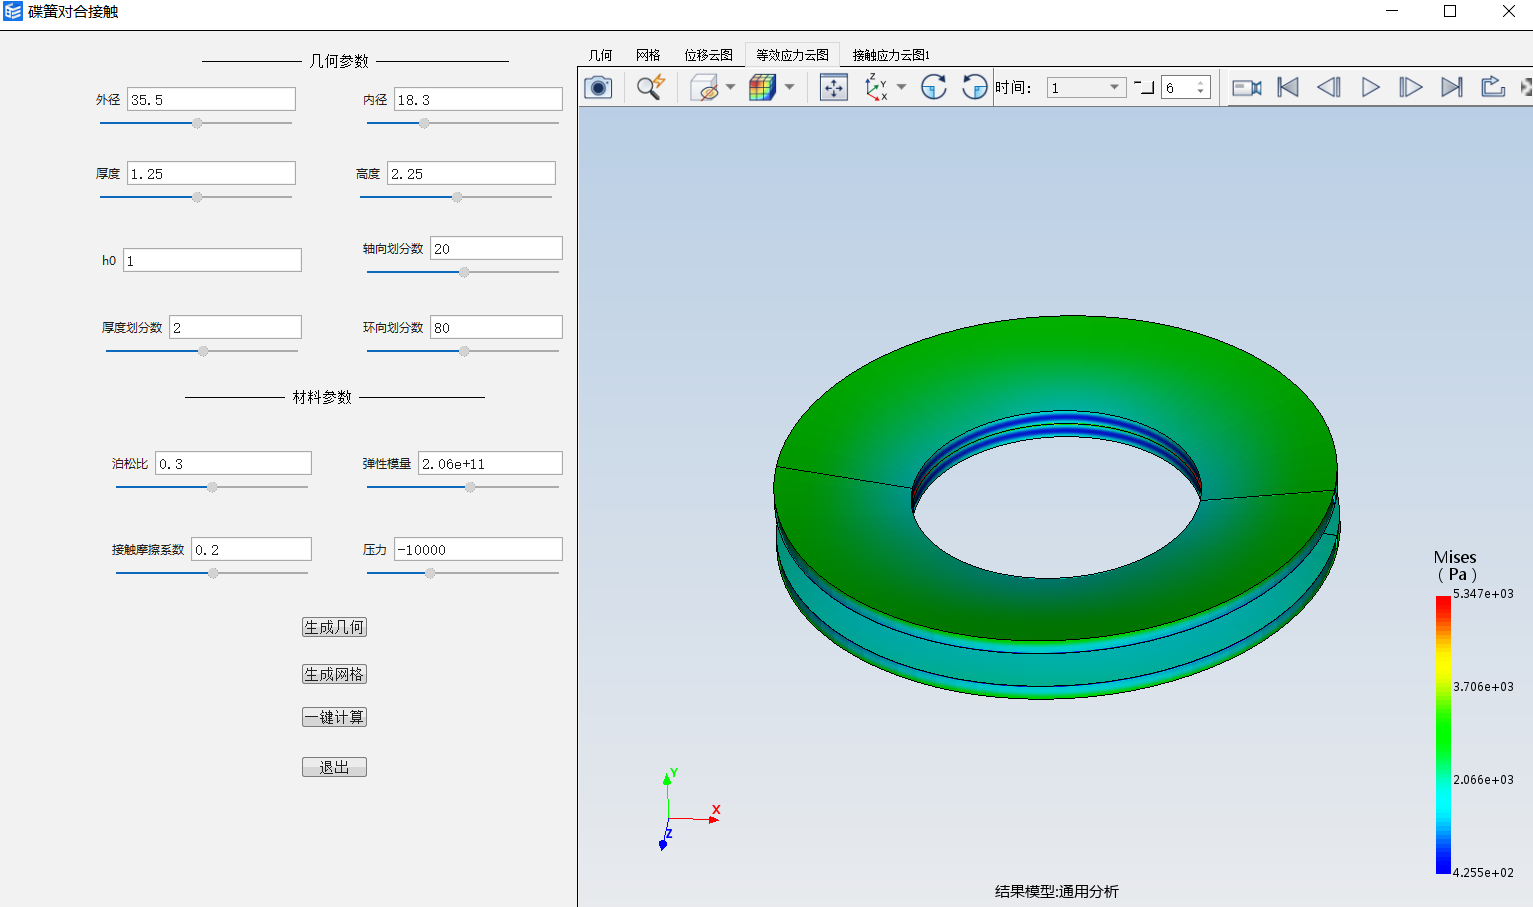The width and height of the screenshot is (1533, 907).
Task: Click the 弹性模量 input field
Action: pyautogui.click(x=490, y=463)
